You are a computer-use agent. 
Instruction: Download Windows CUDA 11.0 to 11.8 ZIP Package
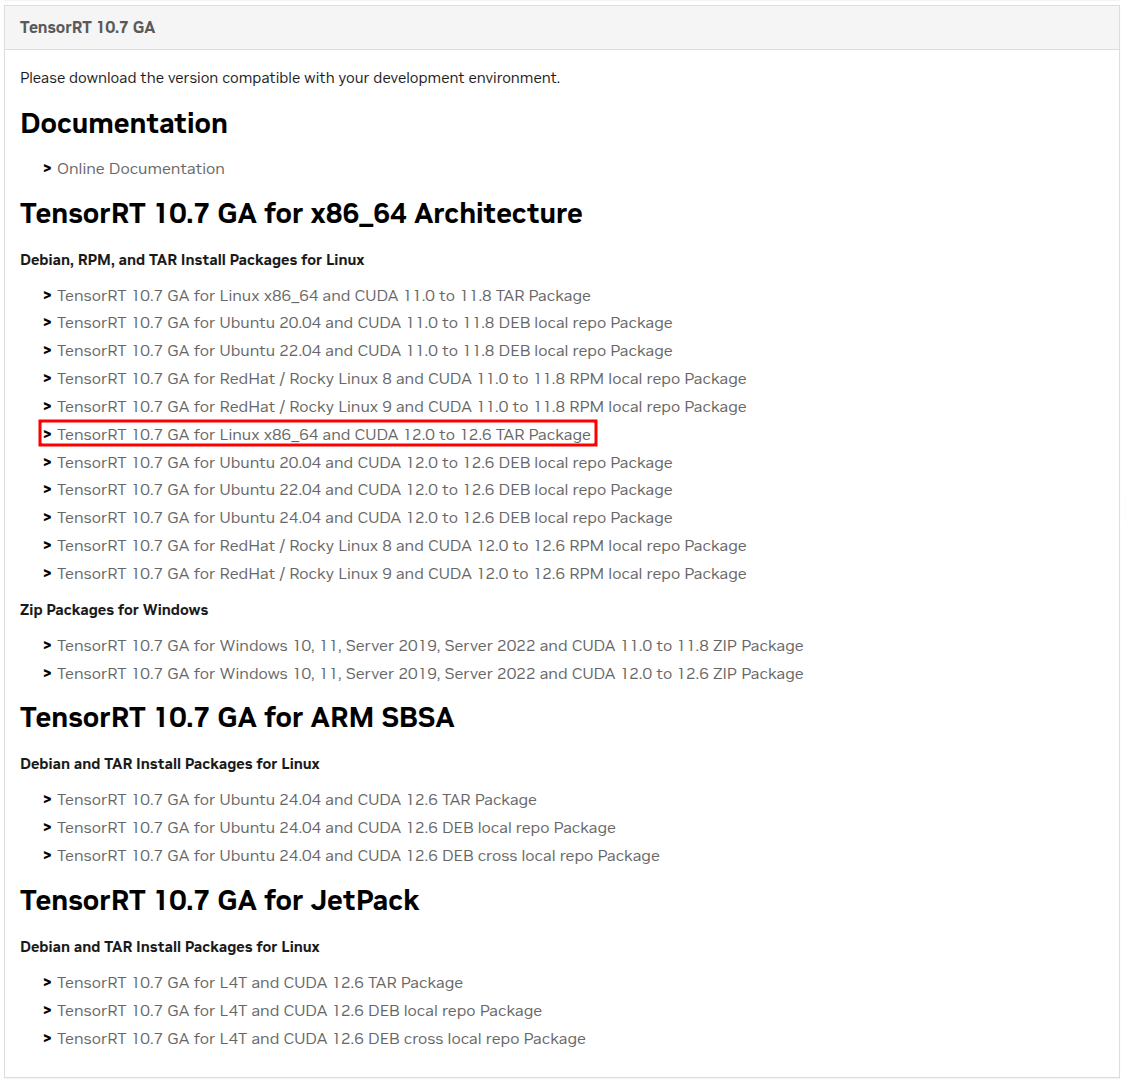pos(431,646)
